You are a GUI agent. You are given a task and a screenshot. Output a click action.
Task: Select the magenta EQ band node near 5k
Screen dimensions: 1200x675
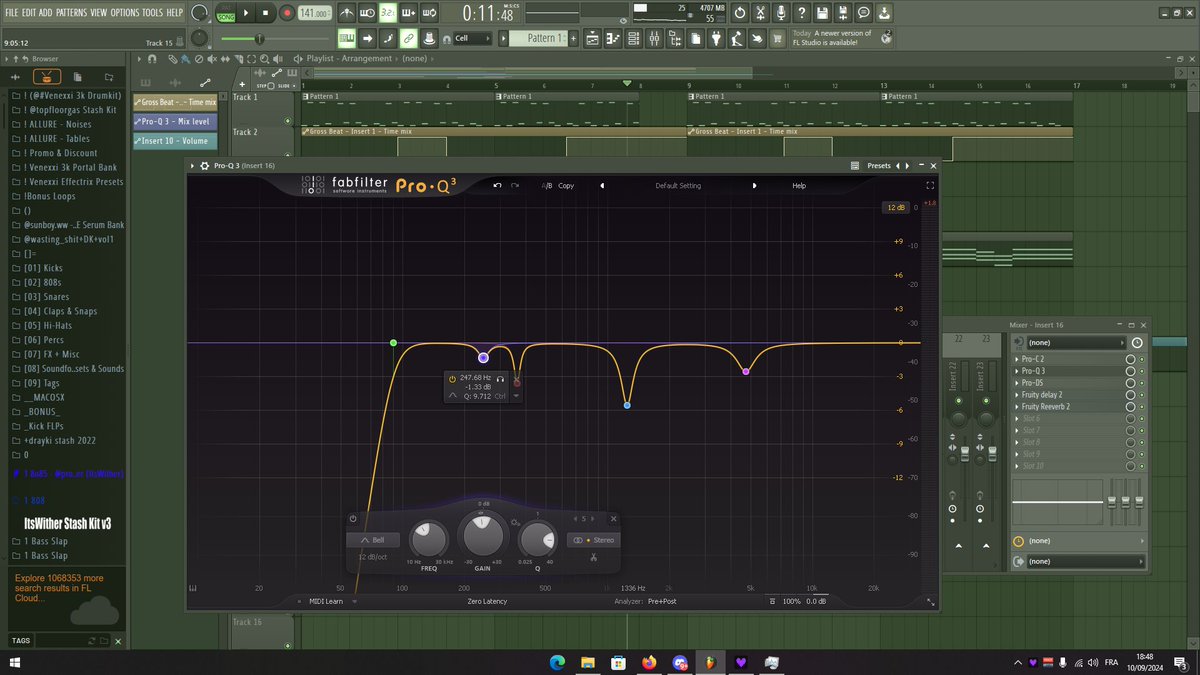coord(746,372)
